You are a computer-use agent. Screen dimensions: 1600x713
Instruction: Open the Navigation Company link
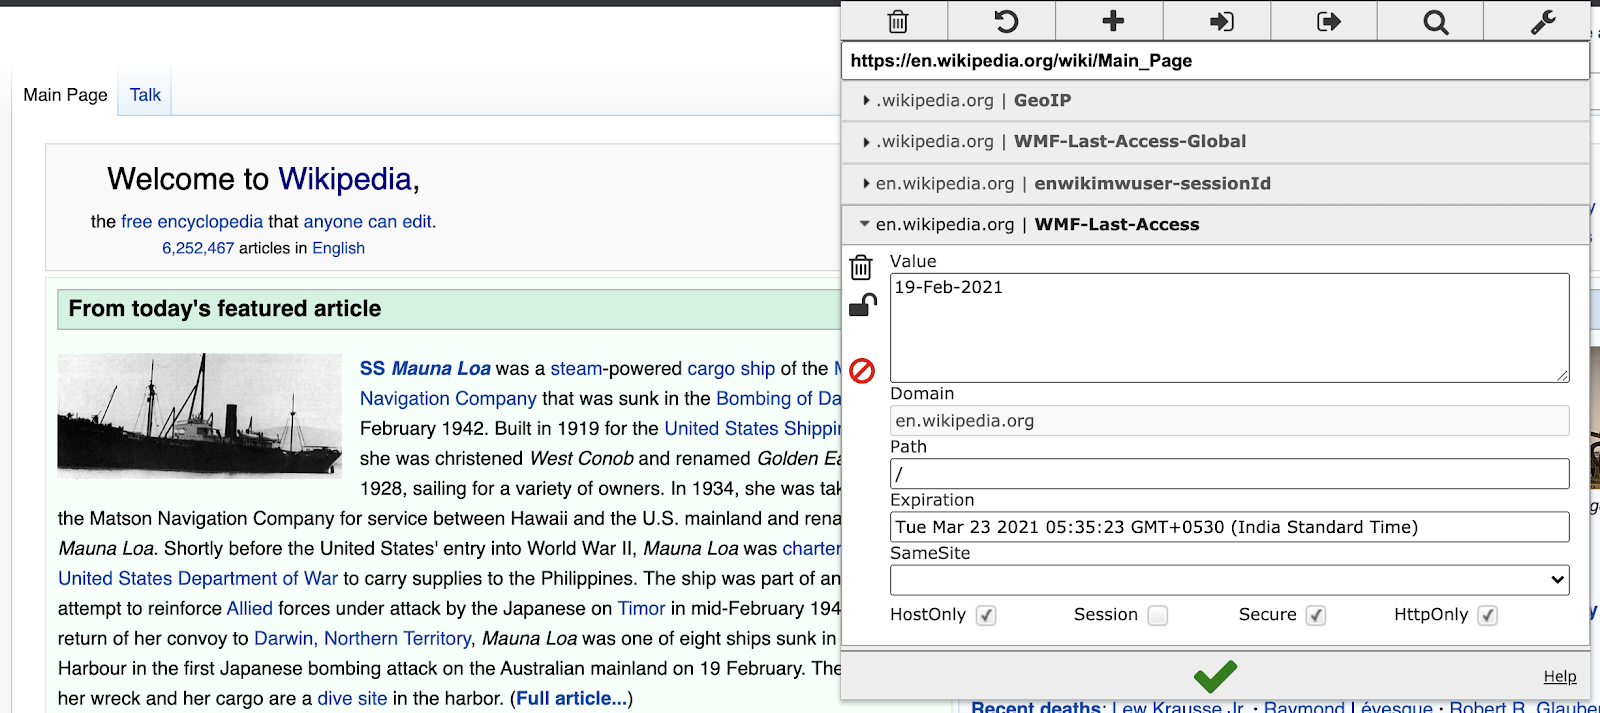(x=448, y=399)
